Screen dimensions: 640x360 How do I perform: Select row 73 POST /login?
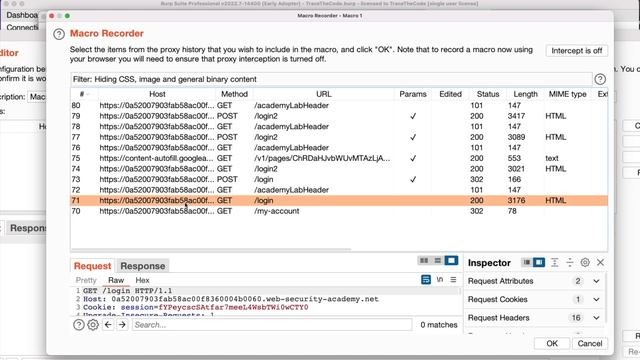tap(339, 180)
